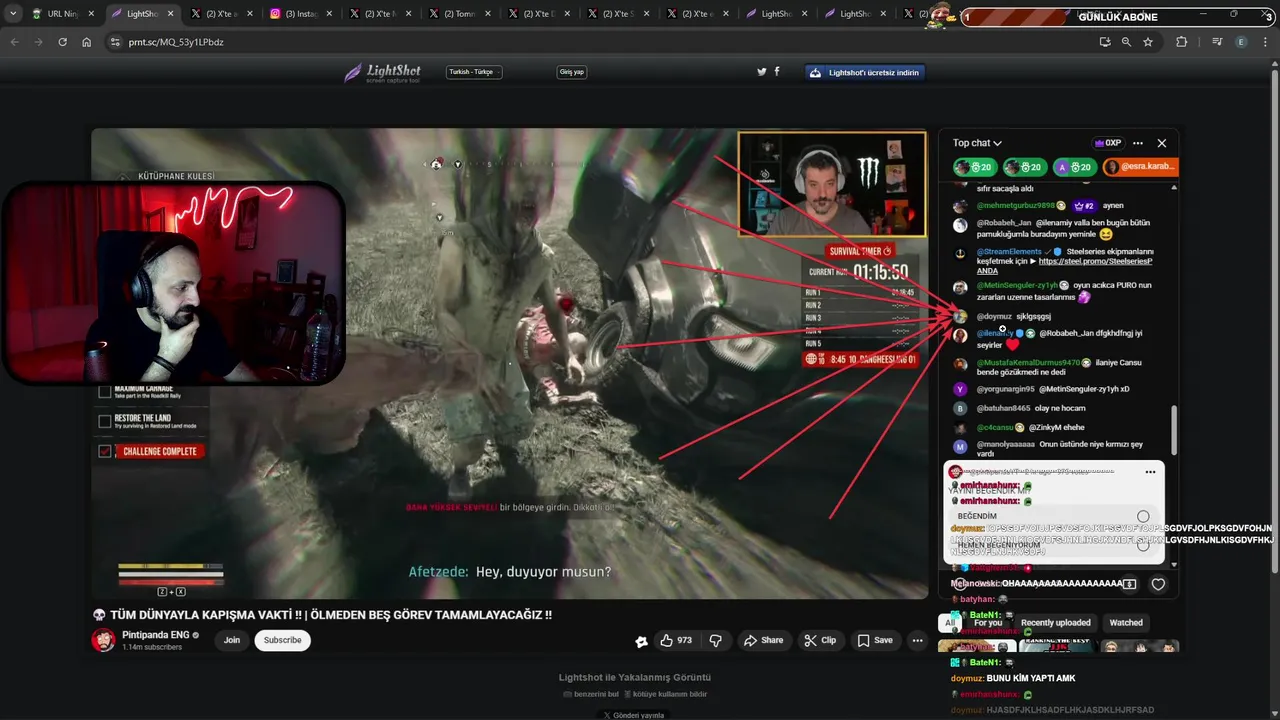Image resolution: width=1280 pixels, height=720 pixels.
Task: Open the browser extensions puzzle icon
Action: pyautogui.click(x=1182, y=42)
